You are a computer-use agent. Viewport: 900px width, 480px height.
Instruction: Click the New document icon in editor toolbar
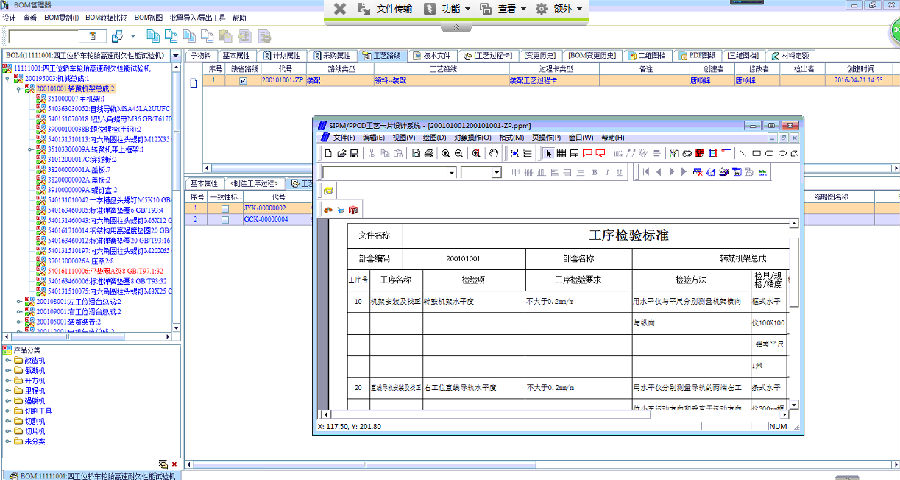tap(327, 153)
